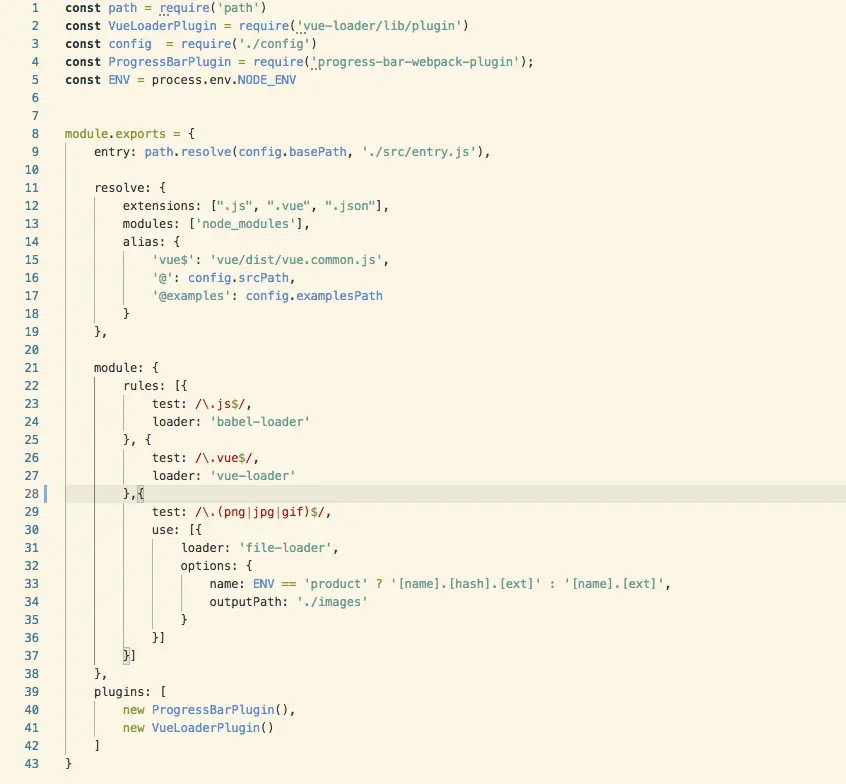This screenshot has width=846, height=784.
Task: Click 'product' string on line 33
Action: coord(336,584)
